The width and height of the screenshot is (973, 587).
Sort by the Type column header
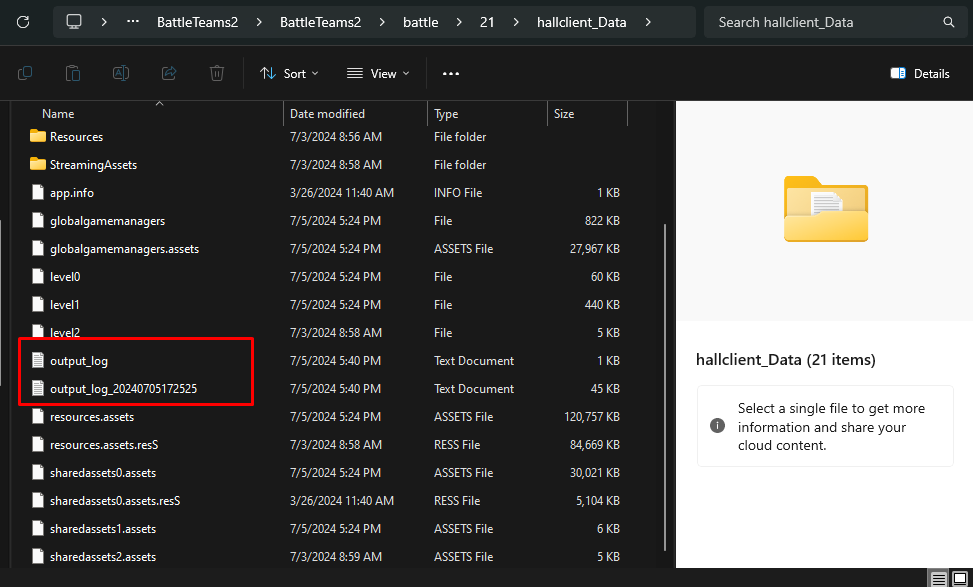(x=446, y=114)
